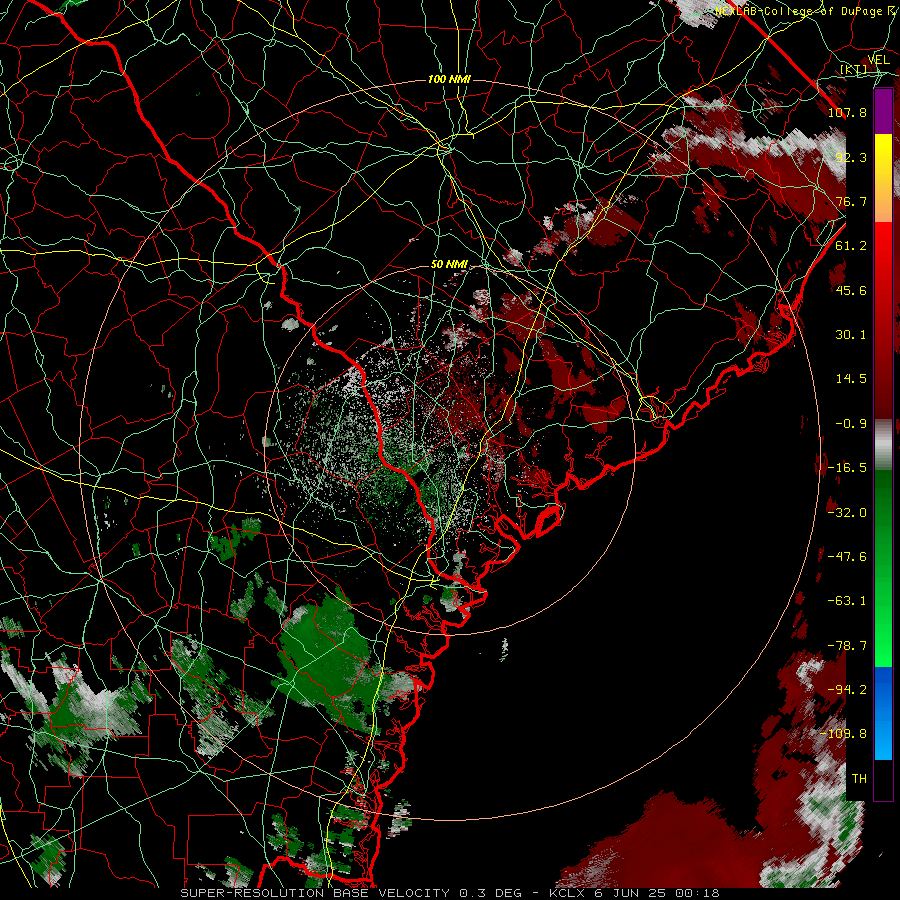Click the 76.7 scale value

click(851, 201)
